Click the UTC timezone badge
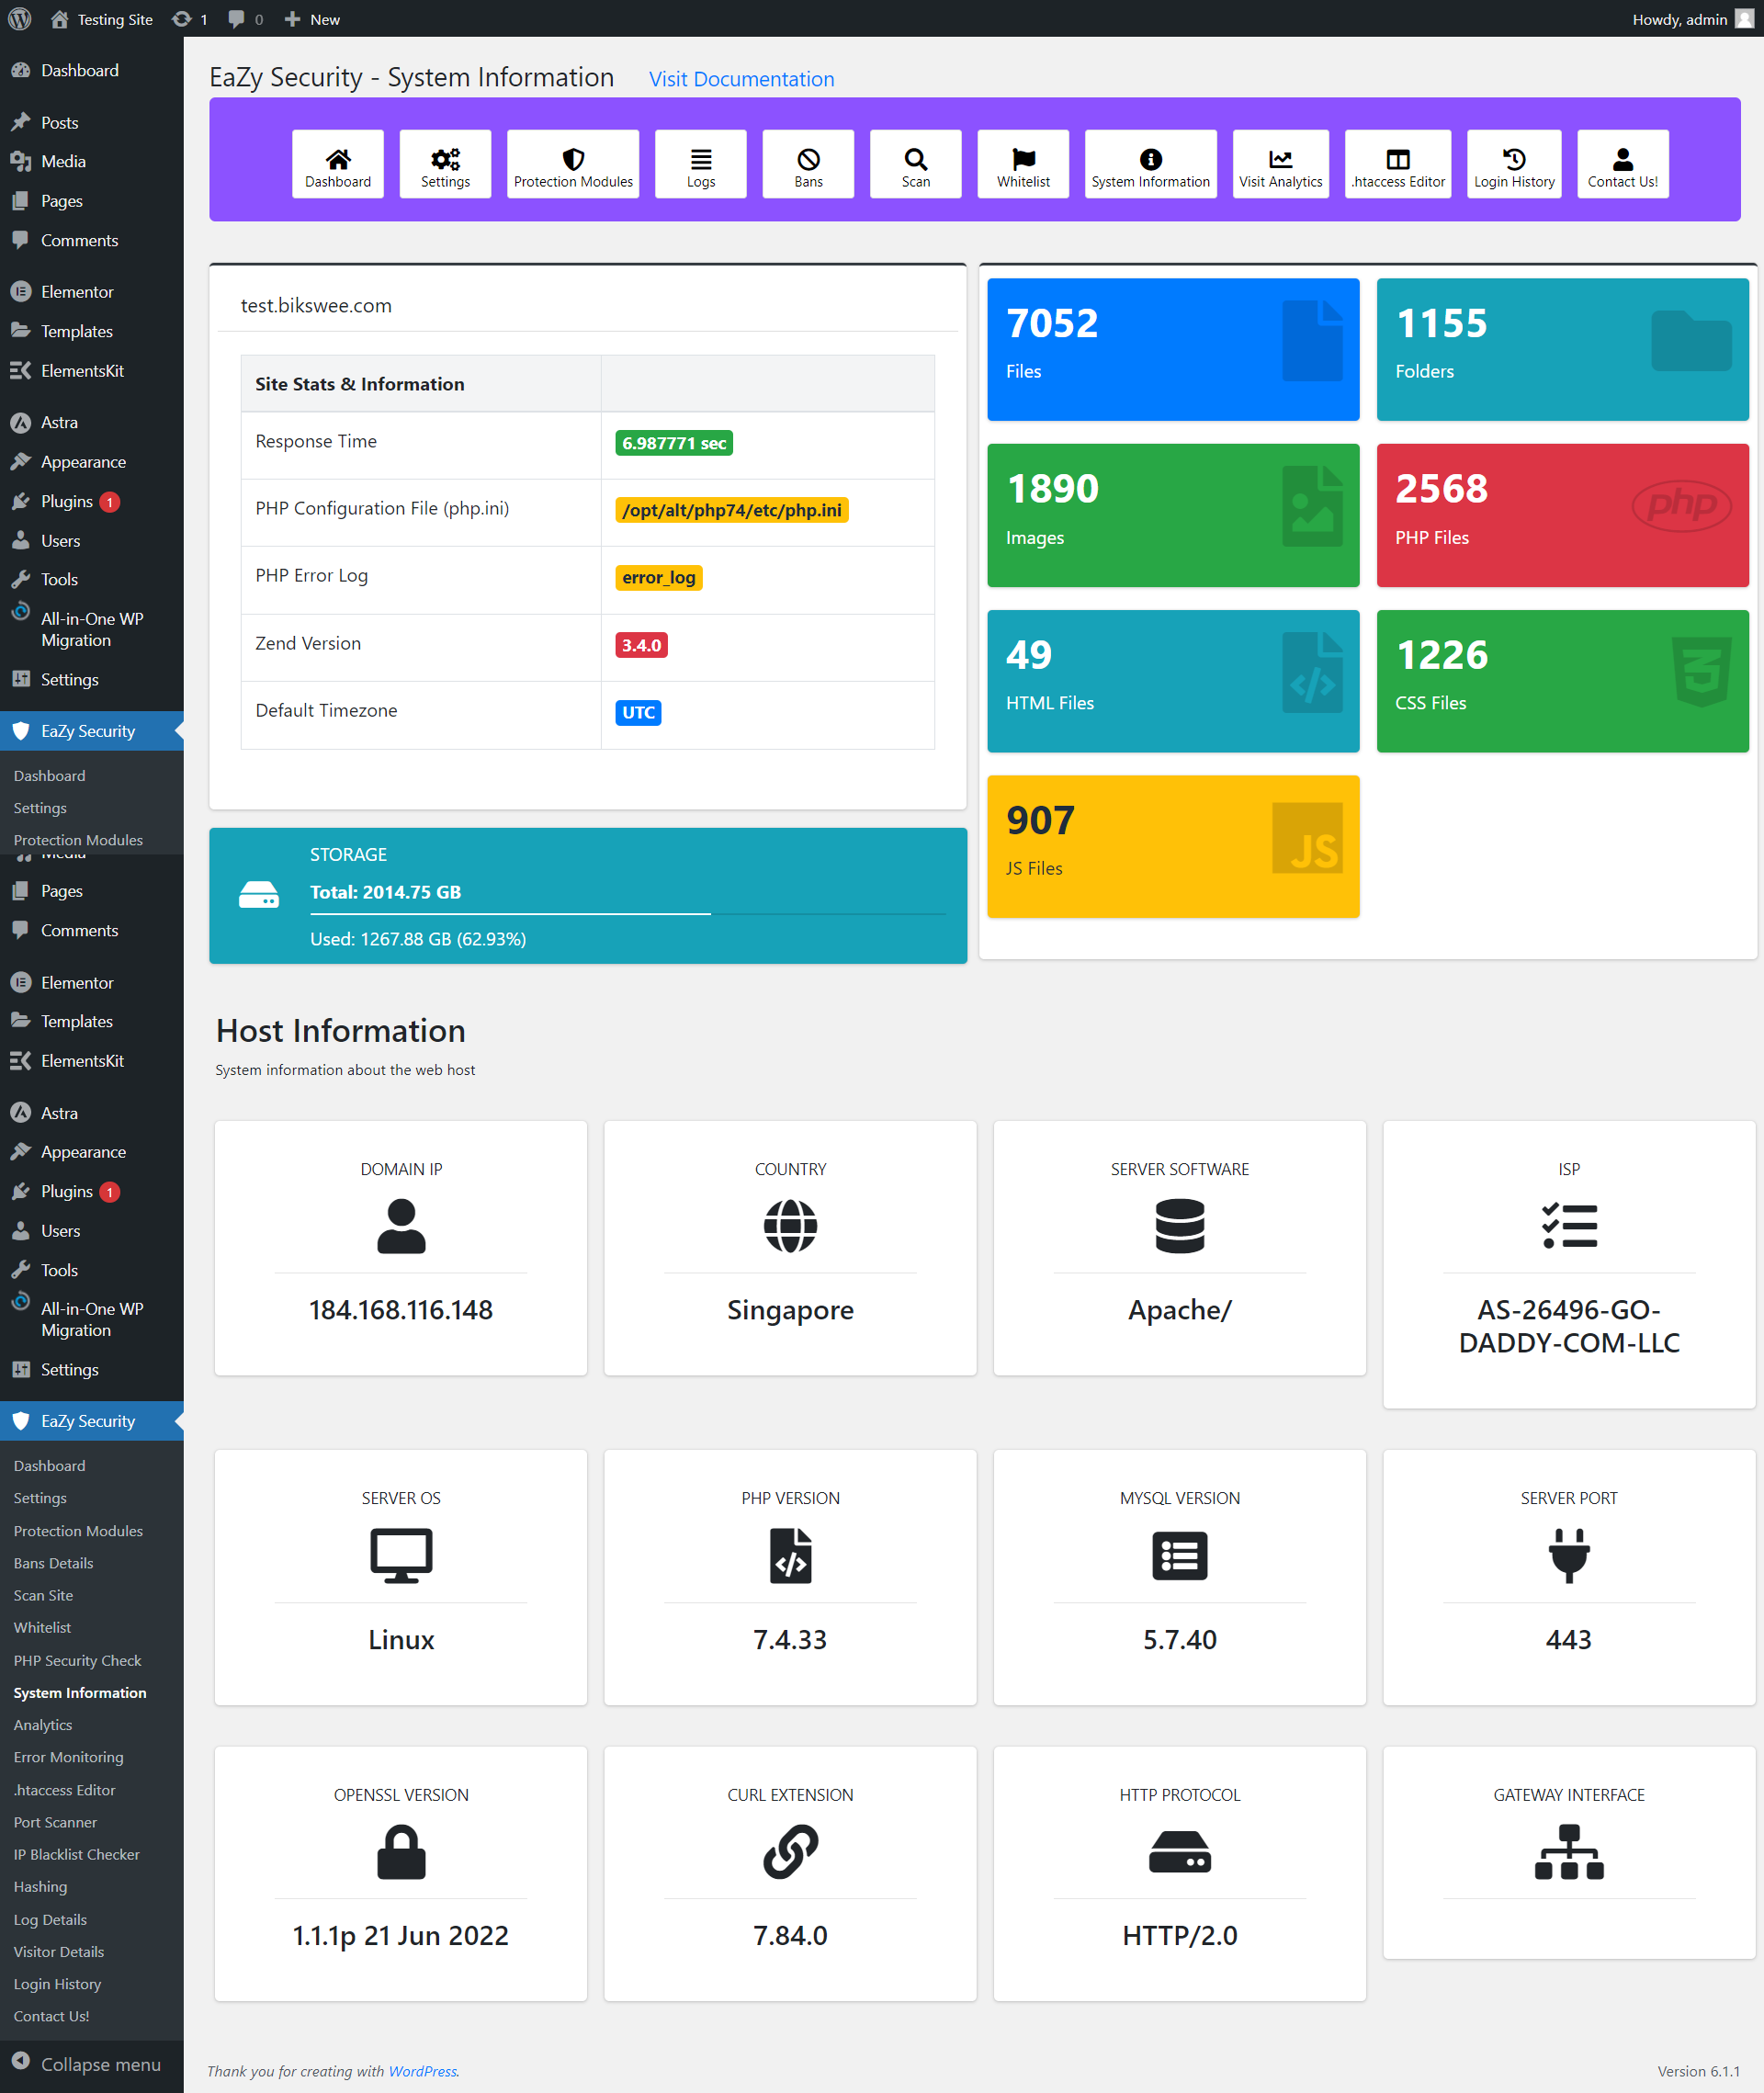 [638, 712]
